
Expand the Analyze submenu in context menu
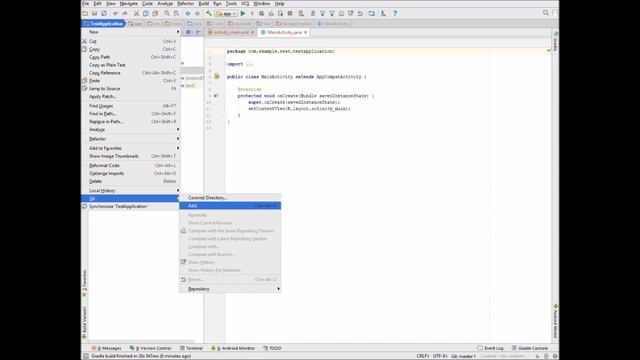pyautogui.click(x=131, y=129)
